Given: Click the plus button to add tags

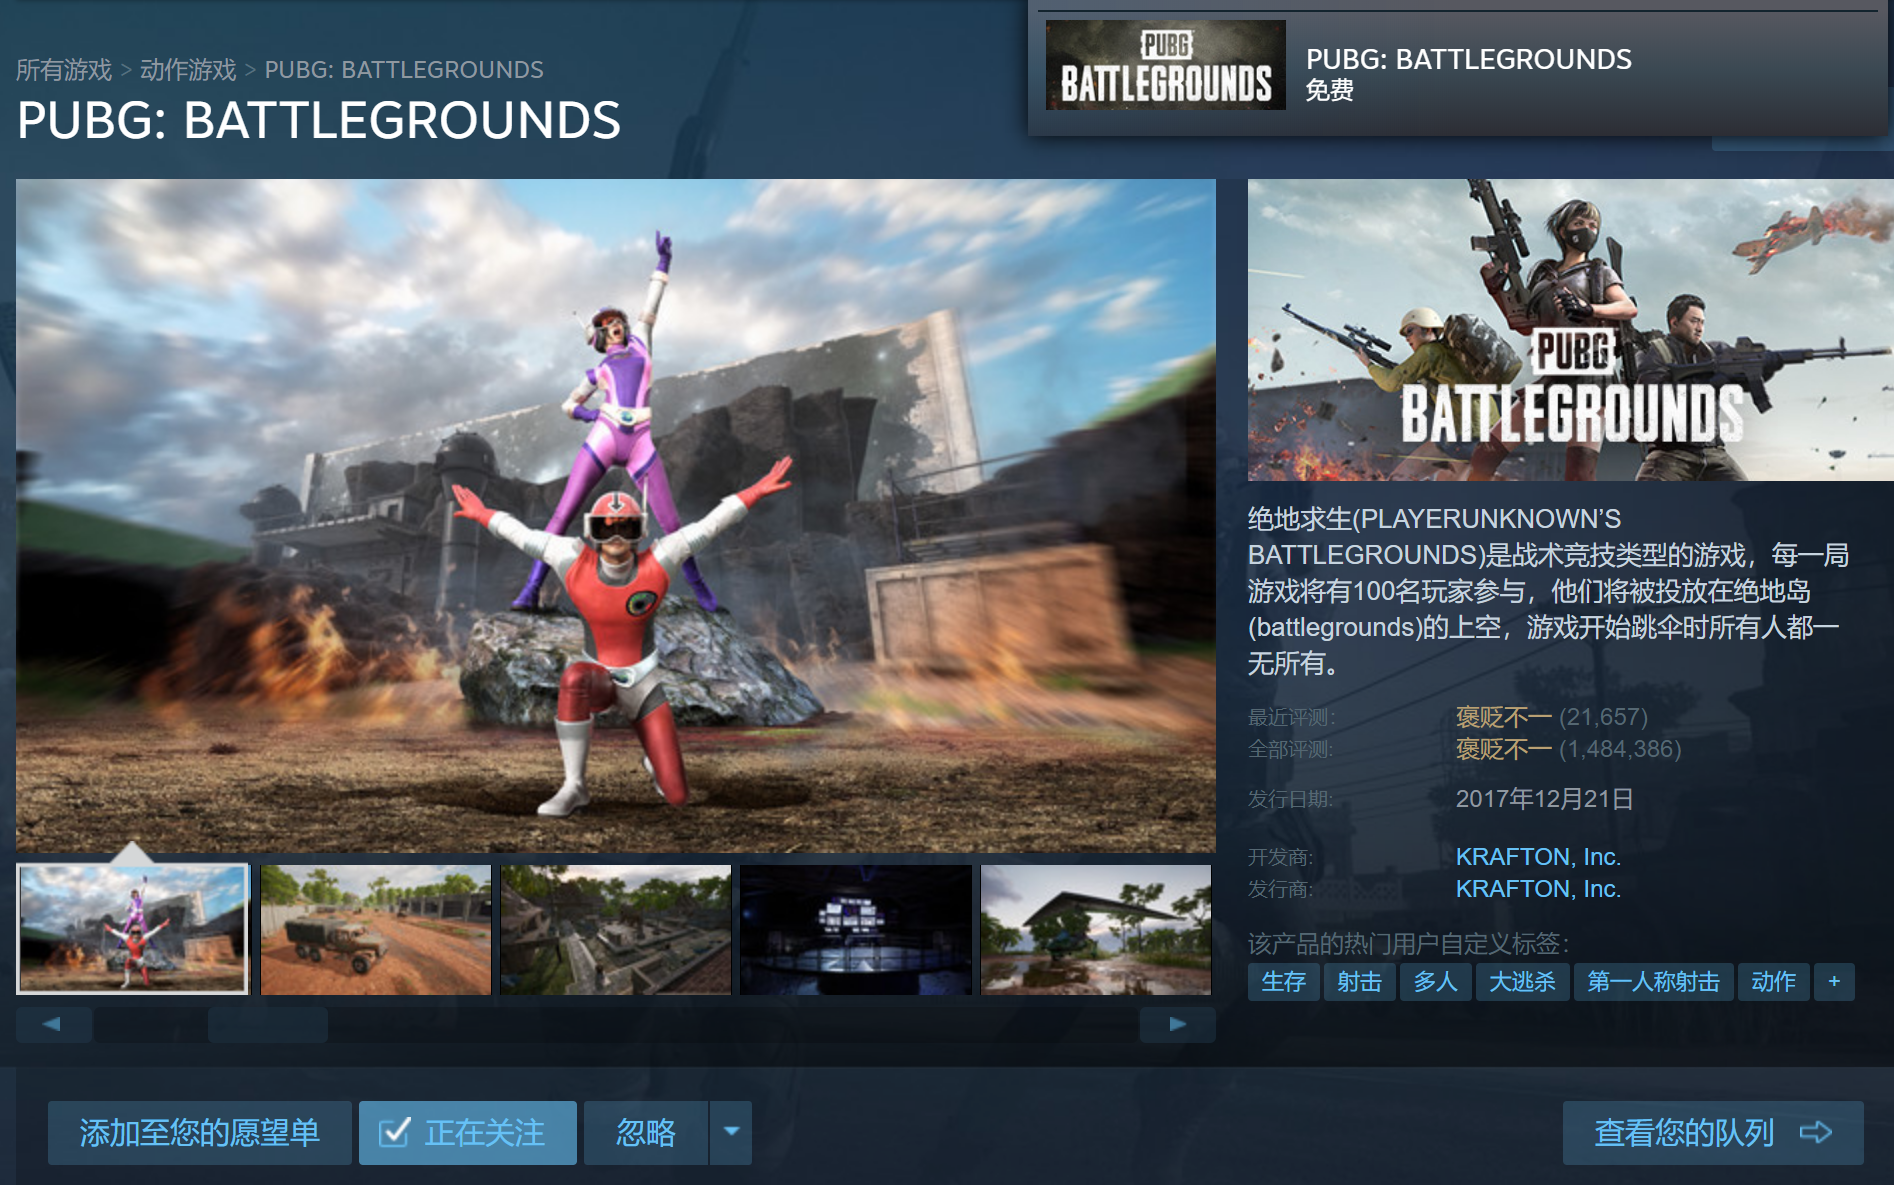Looking at the screenshot, I should click(1834, 982).
